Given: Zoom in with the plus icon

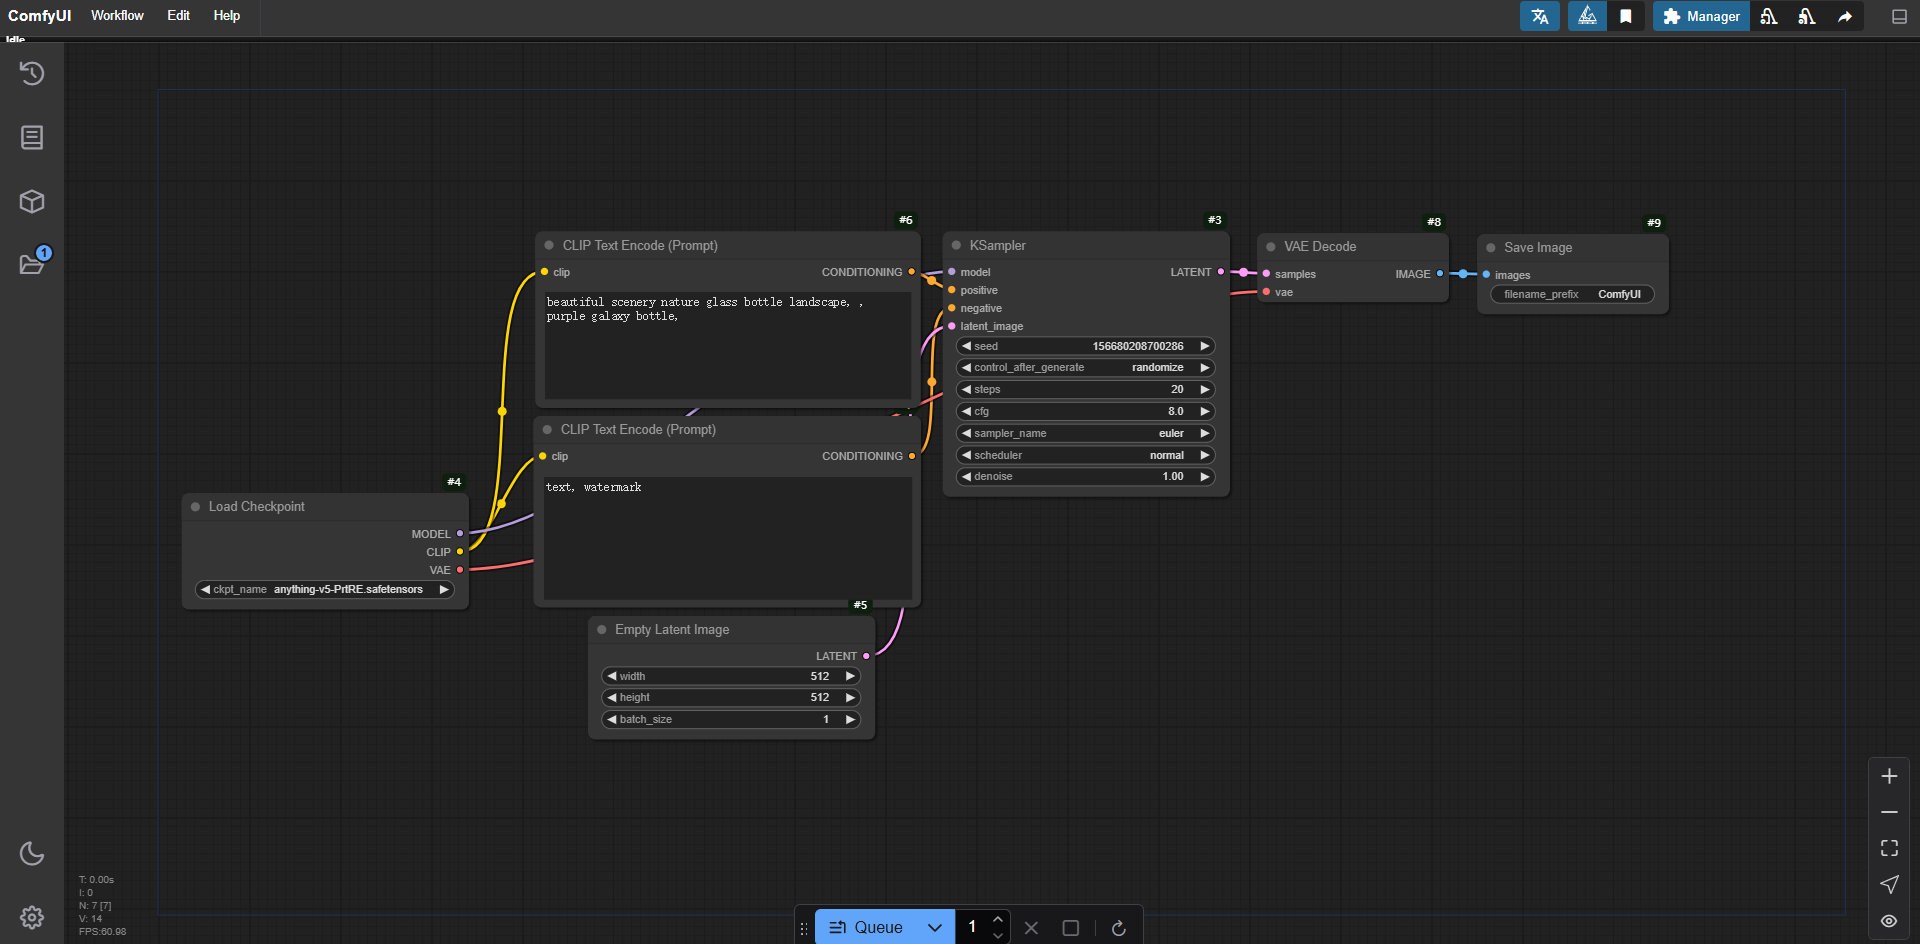Looking at the screenshot, I should (1889, 776).
